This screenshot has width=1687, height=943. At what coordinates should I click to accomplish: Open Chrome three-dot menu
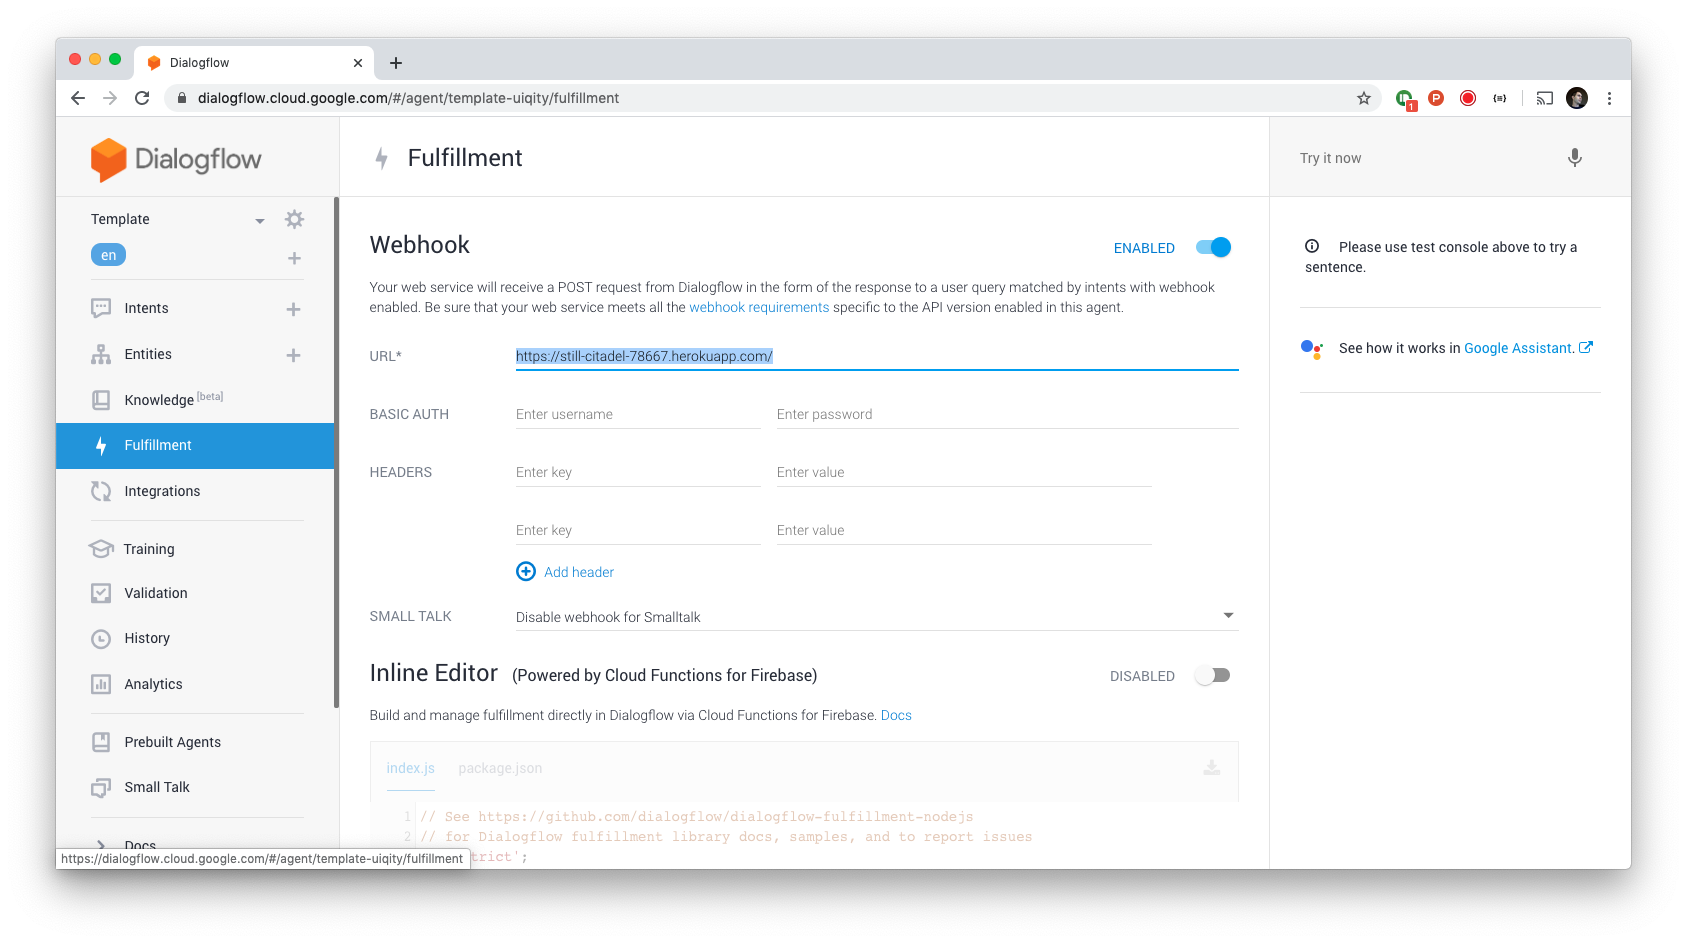point(1609,98)
